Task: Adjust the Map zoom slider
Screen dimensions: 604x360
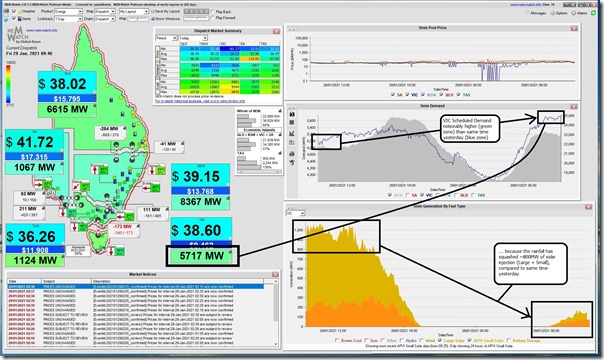Action: (138, 18)
